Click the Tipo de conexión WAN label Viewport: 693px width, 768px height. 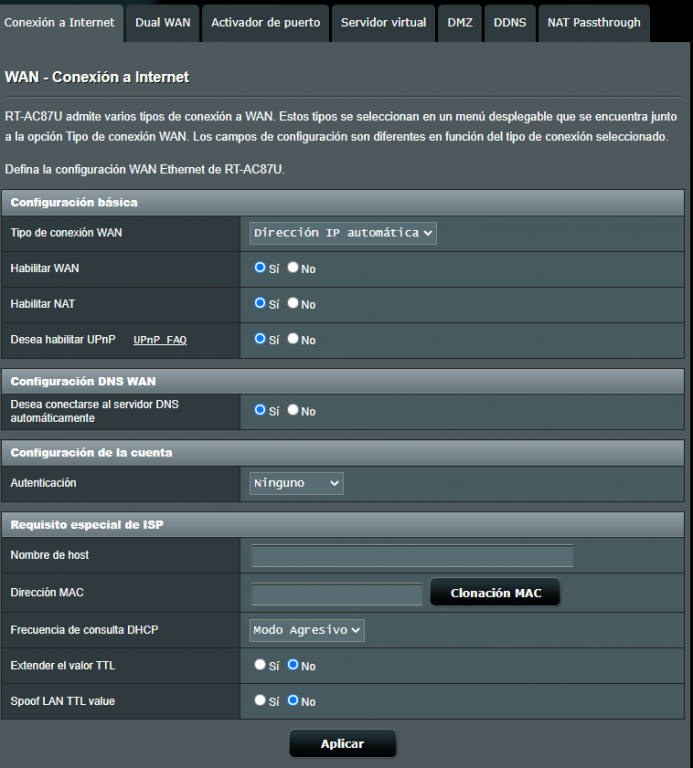[x=66, y=233]
